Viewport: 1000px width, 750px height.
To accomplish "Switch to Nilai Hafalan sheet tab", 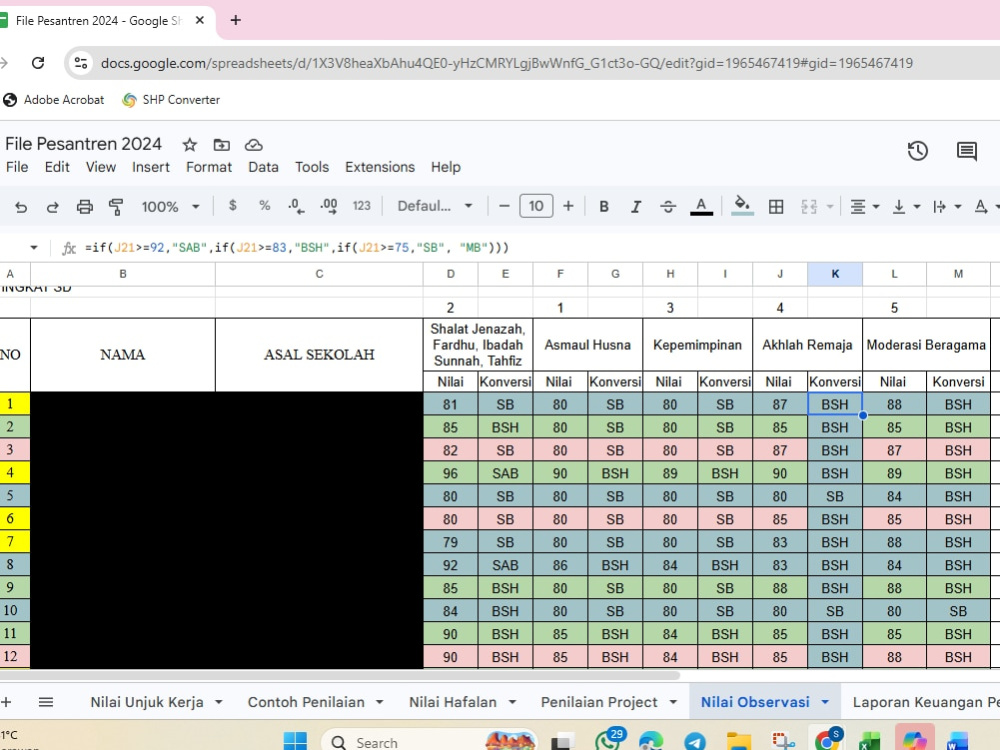I will [x=453, y=702].
